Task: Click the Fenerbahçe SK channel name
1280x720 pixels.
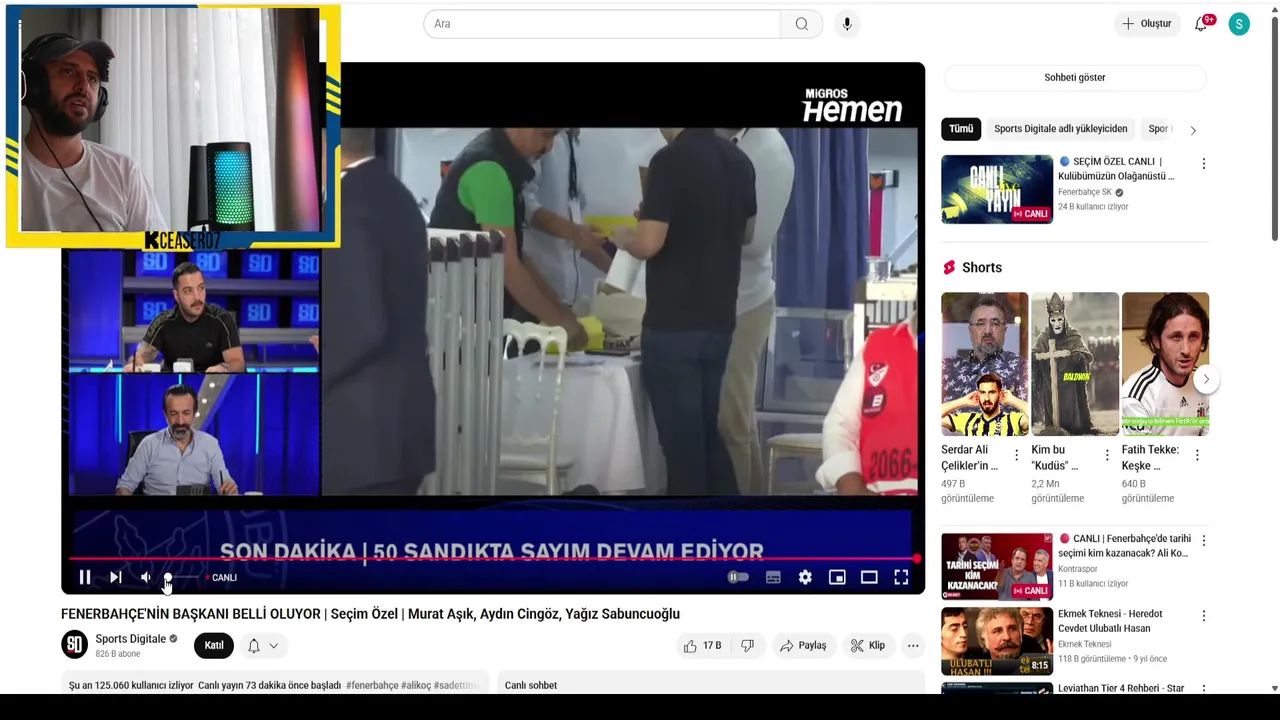Action: tap(1085, 192)
